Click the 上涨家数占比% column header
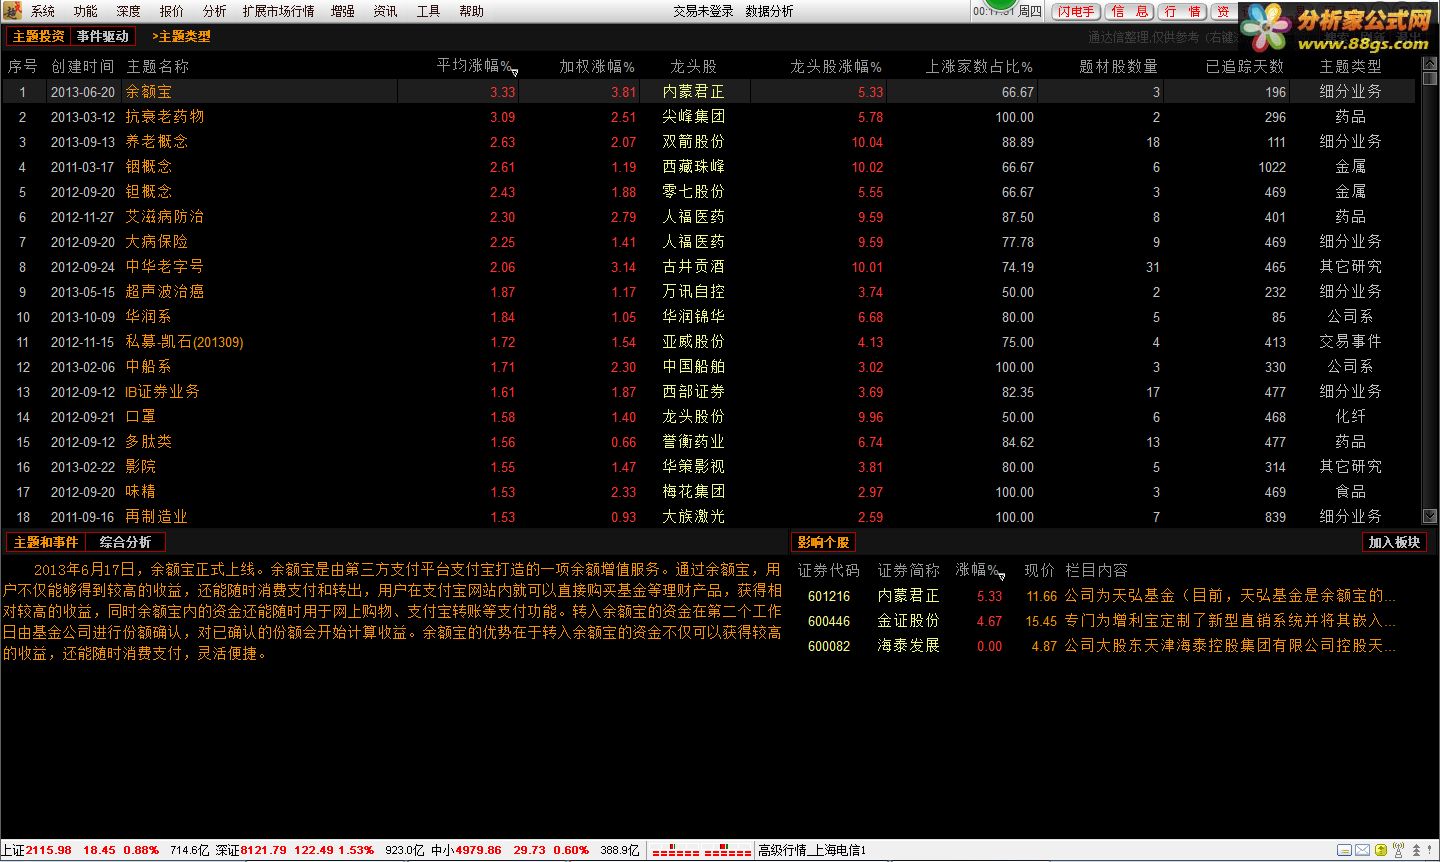 point(979,66)
